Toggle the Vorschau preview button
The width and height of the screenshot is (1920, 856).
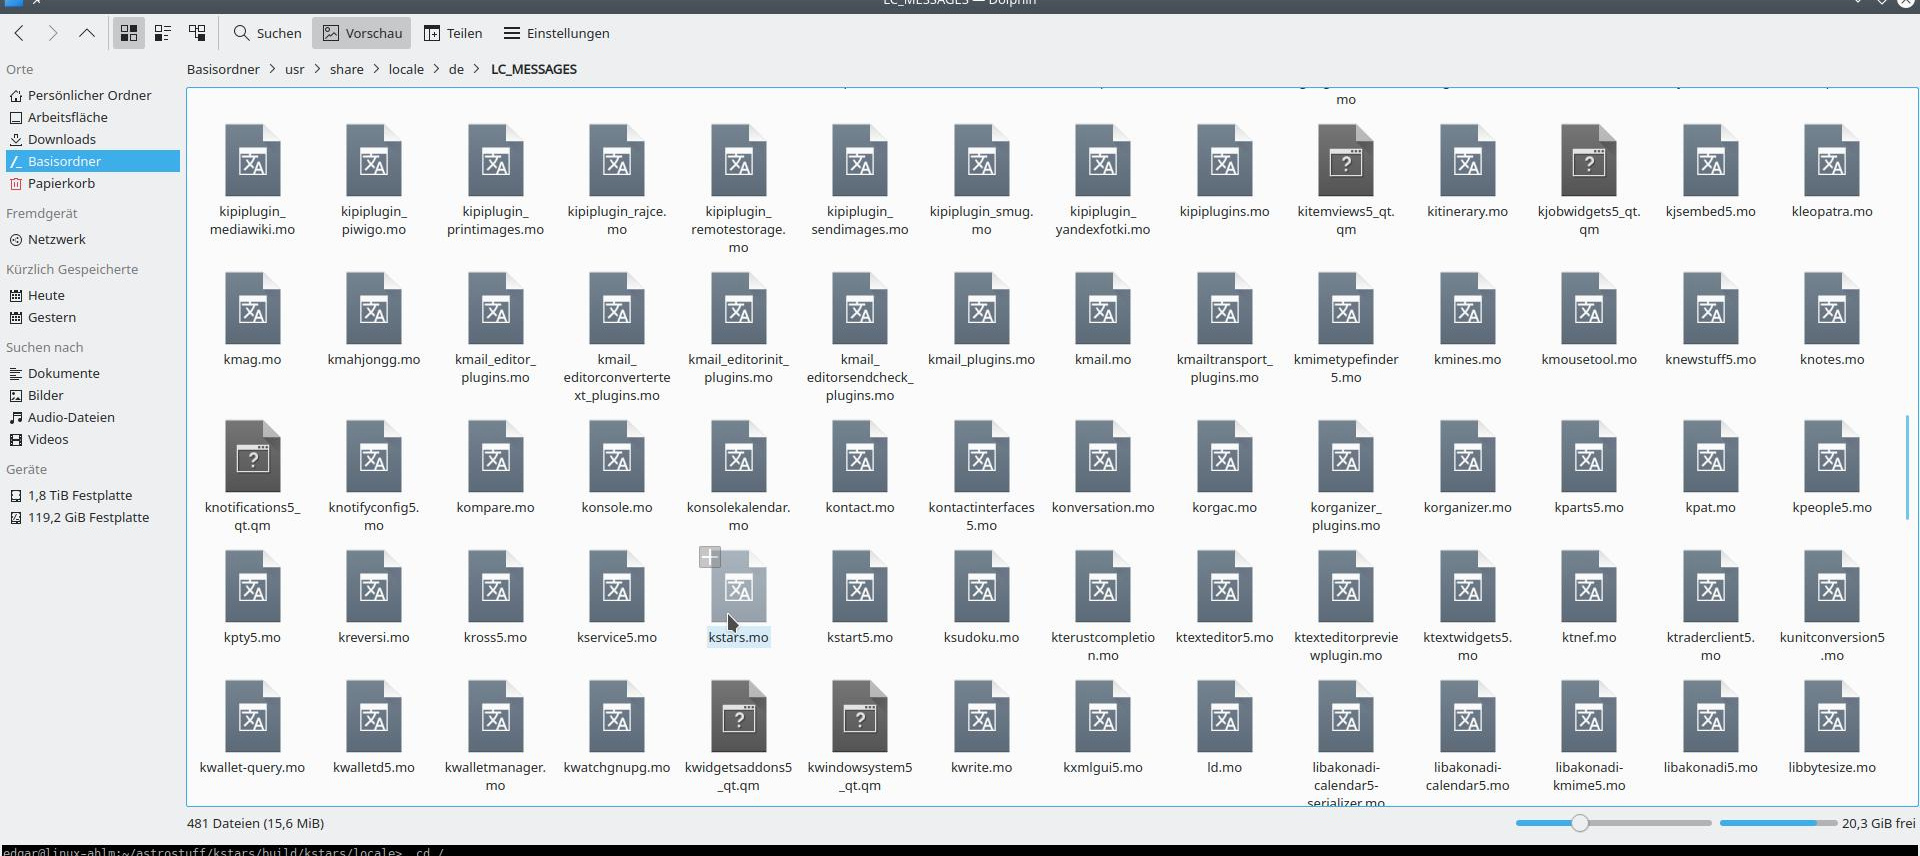362,33
